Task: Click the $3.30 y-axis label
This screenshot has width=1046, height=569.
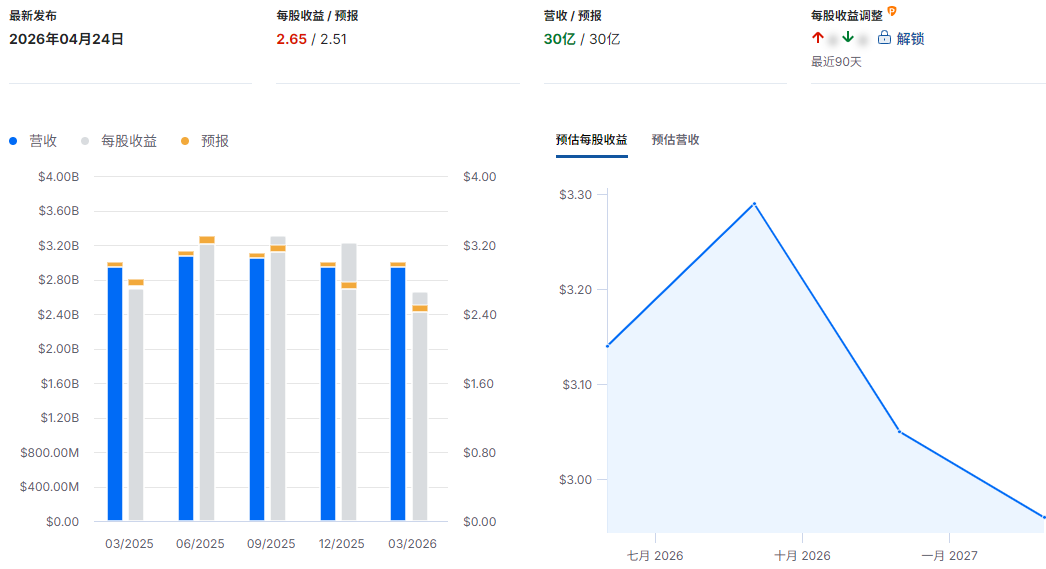Action: pos(575,194)
